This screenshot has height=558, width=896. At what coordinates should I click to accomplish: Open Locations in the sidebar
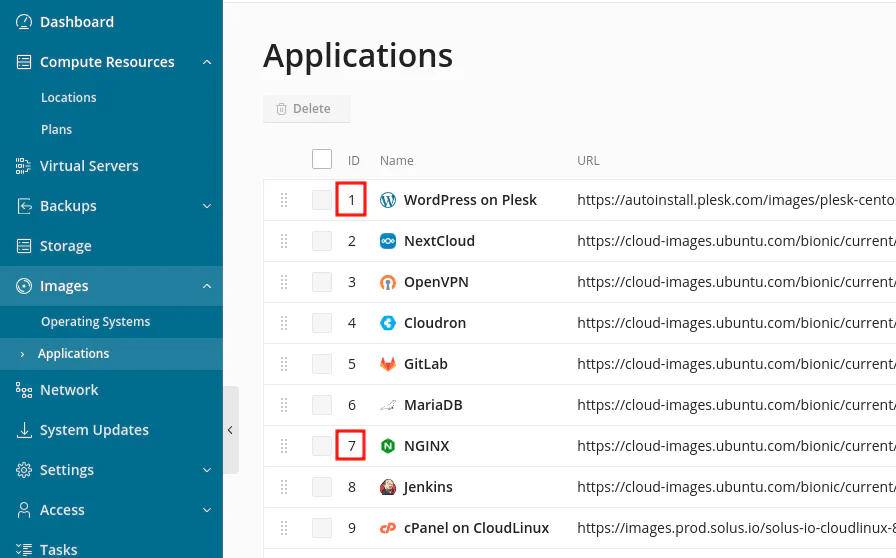69,97
